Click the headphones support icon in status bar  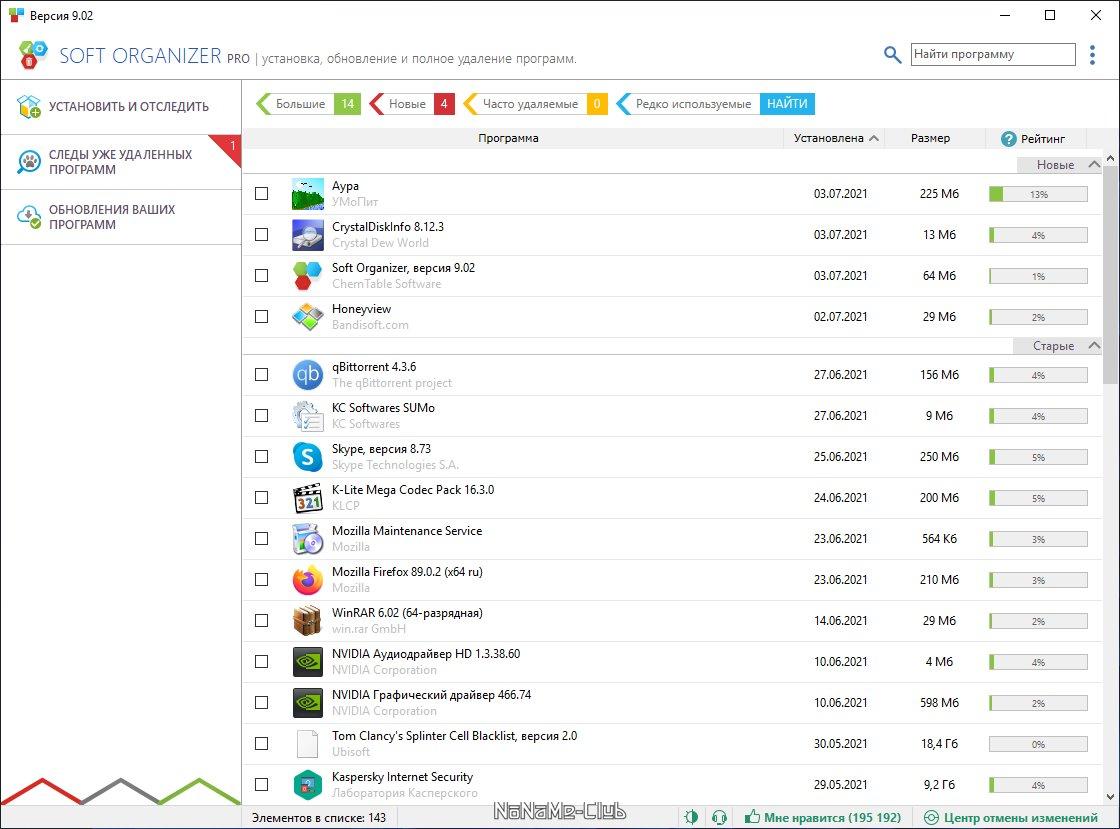718,817
